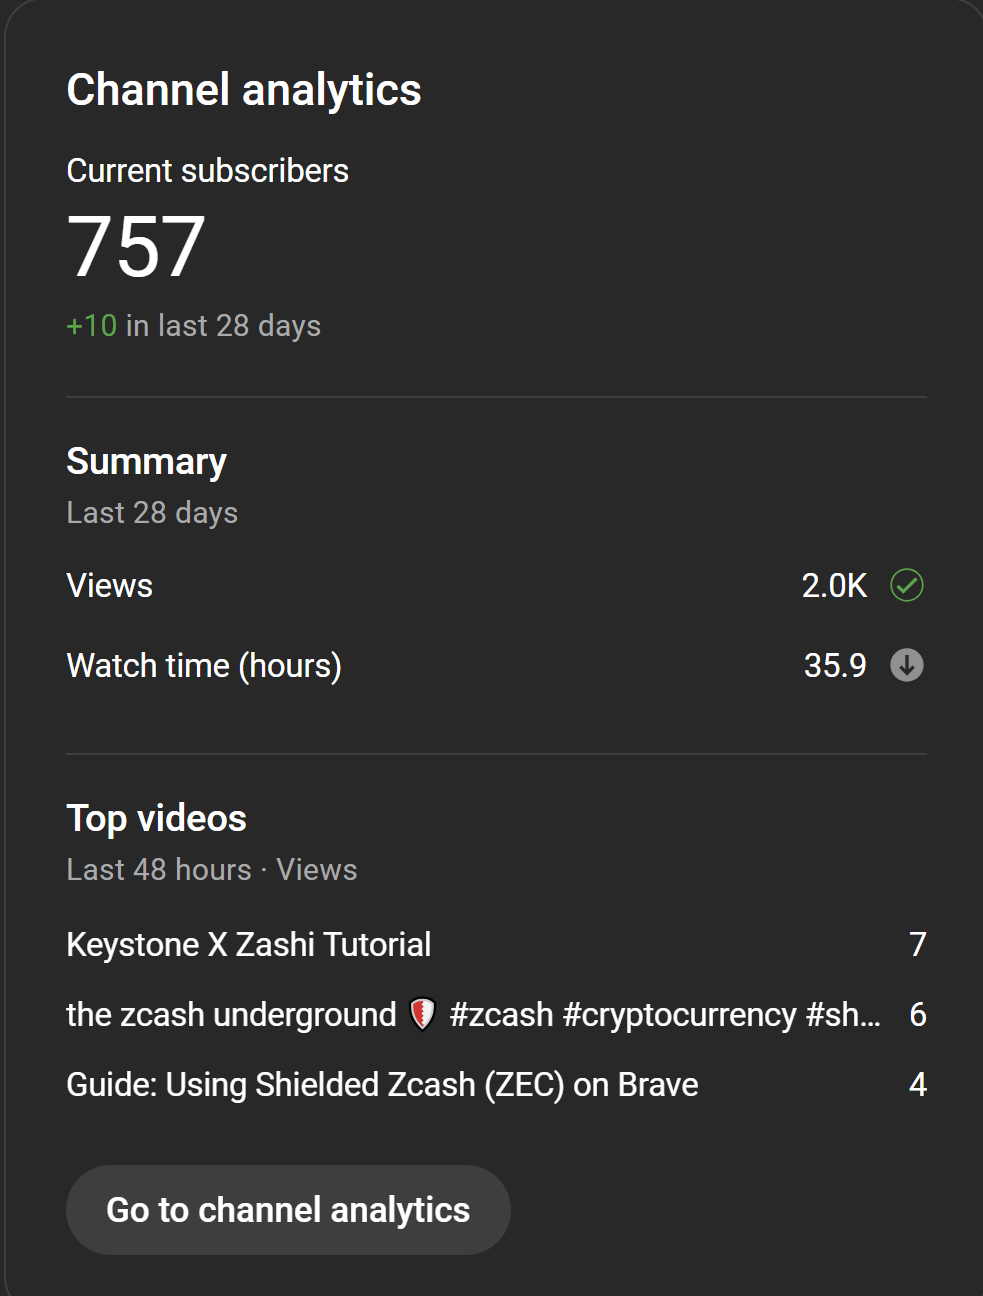
Task: Click the +10 in last 28 days text
Action: [193, 326]
